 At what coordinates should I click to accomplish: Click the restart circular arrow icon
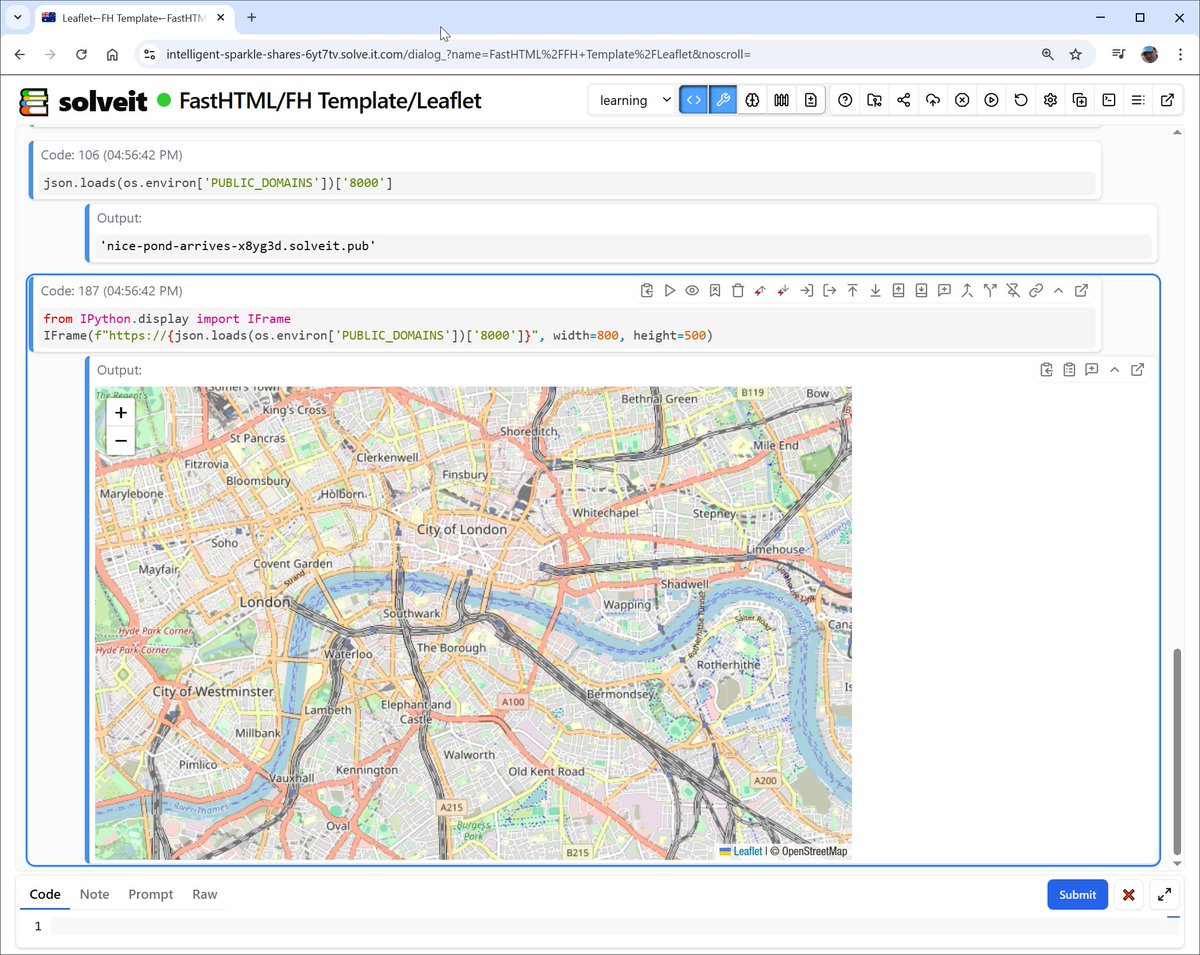[1021, 100]
